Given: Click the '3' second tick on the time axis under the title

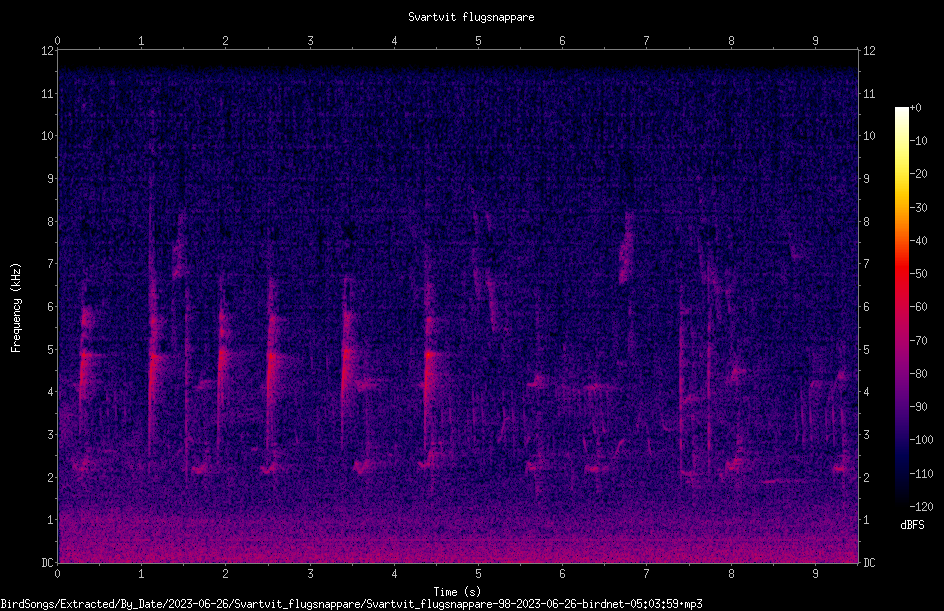Looking at the screenshot, I should 310,41.
